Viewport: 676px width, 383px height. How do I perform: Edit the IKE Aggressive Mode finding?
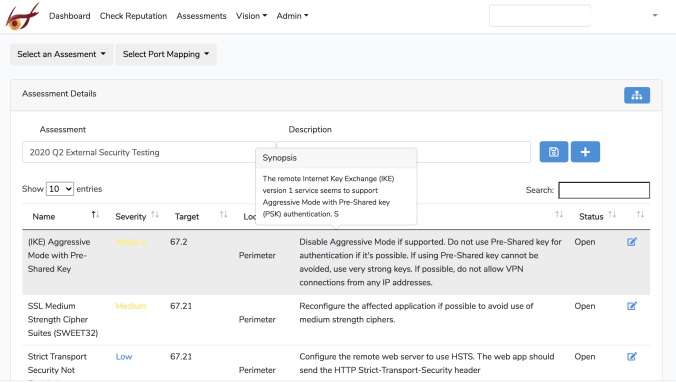(x=632, y=242)
